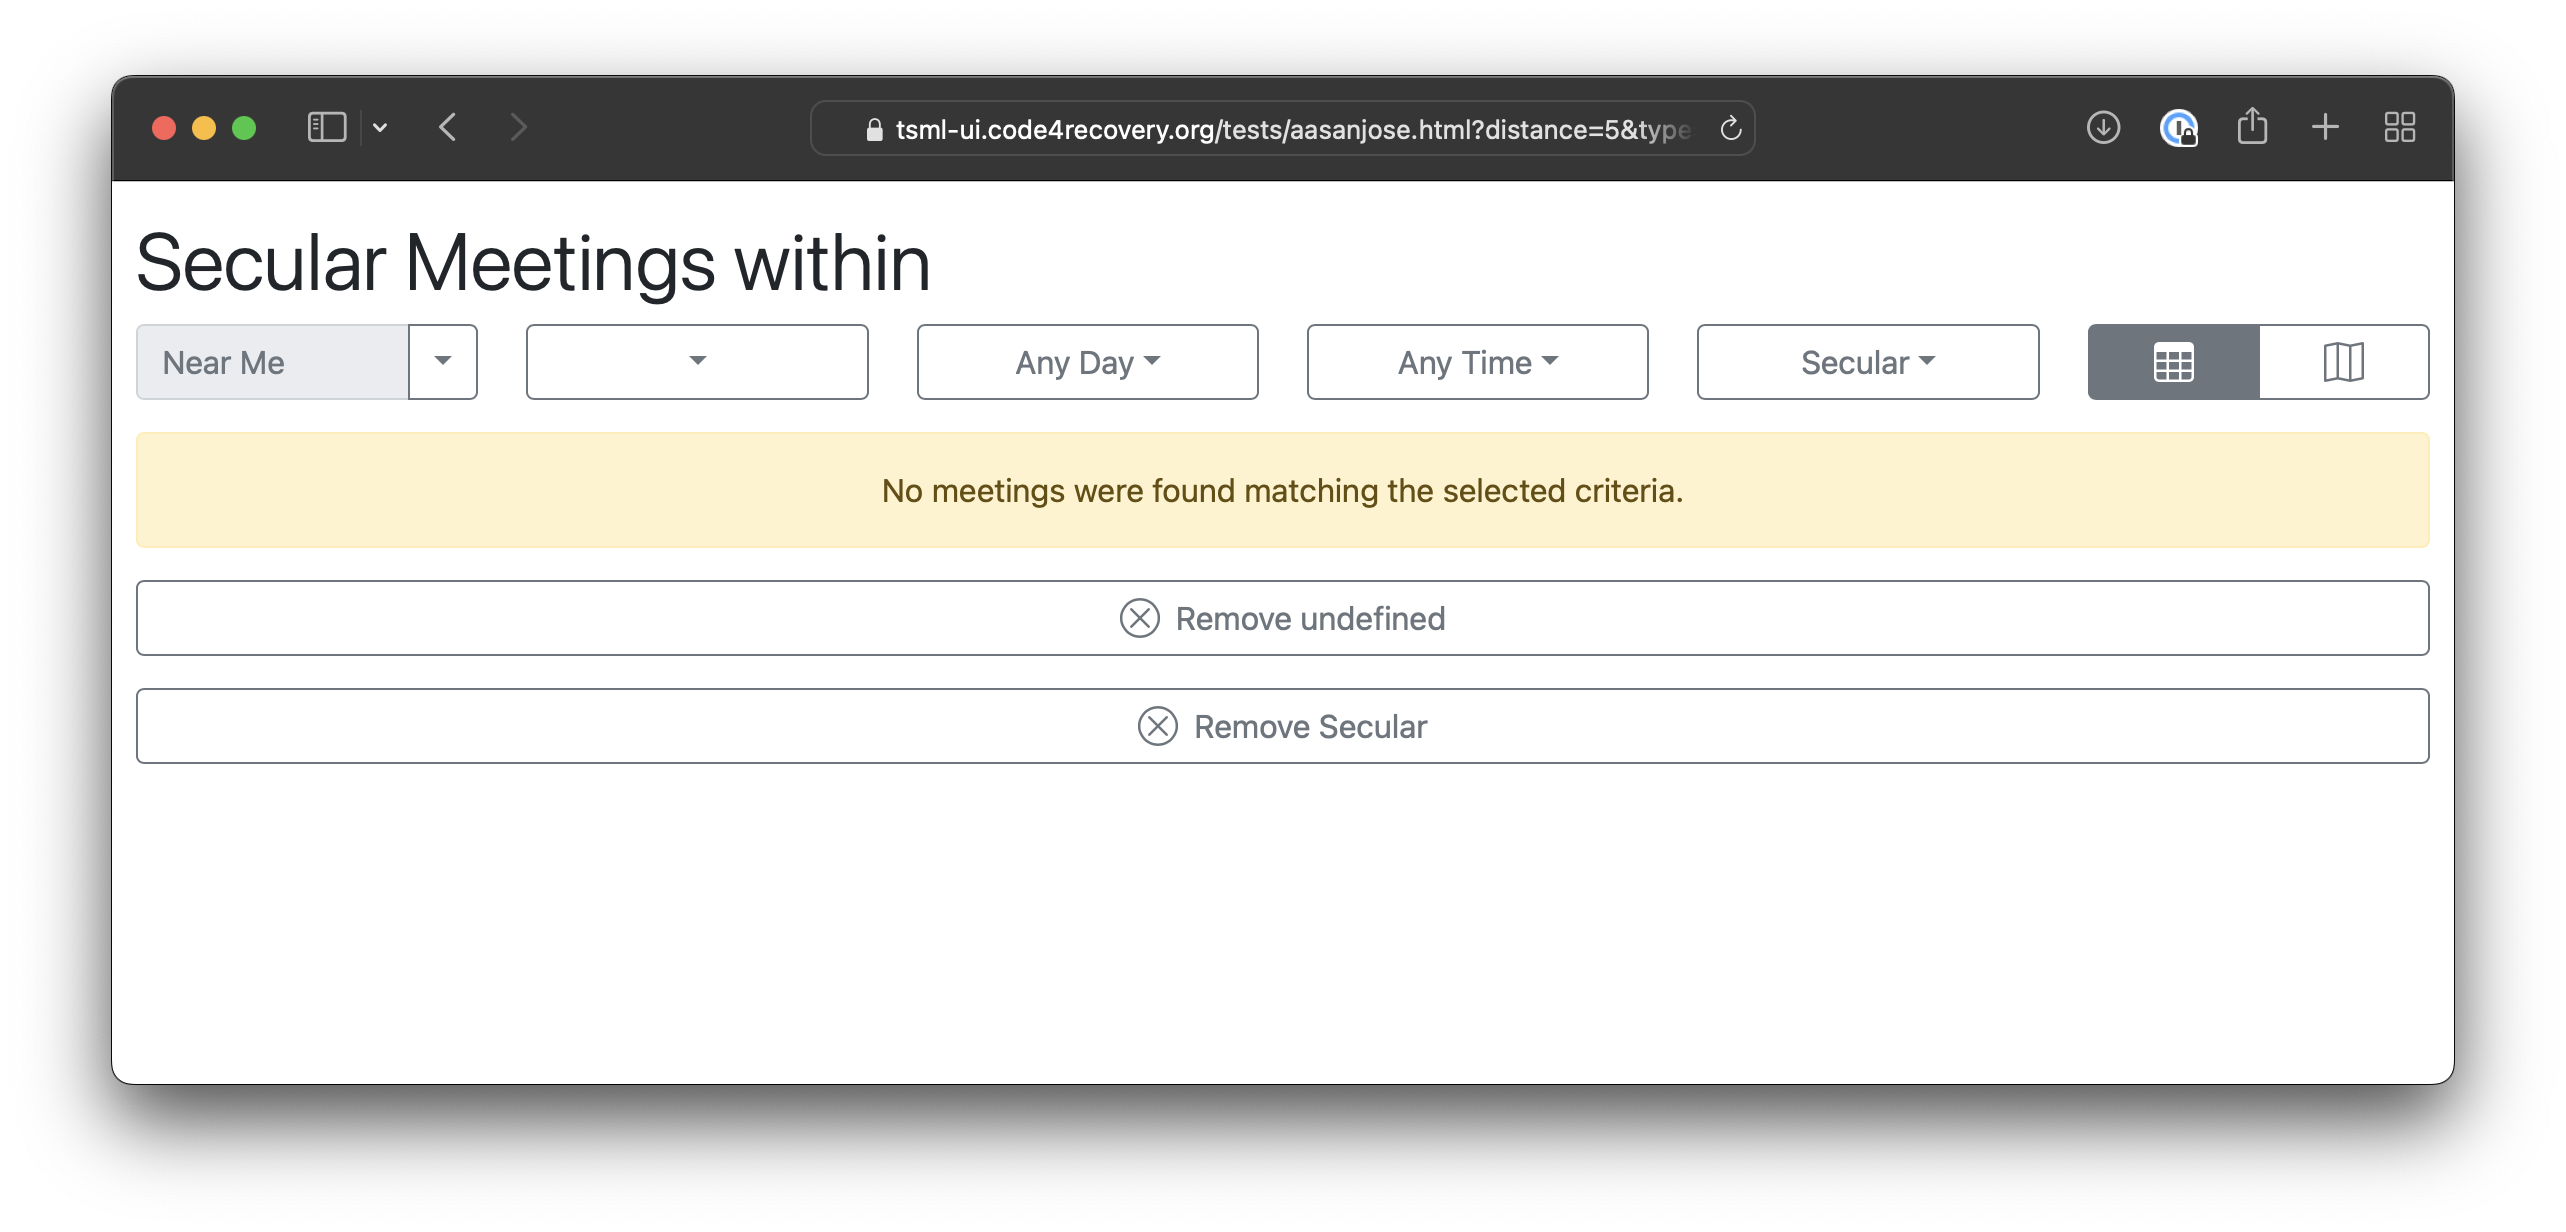Switch to map view

tap(2343, 362)
